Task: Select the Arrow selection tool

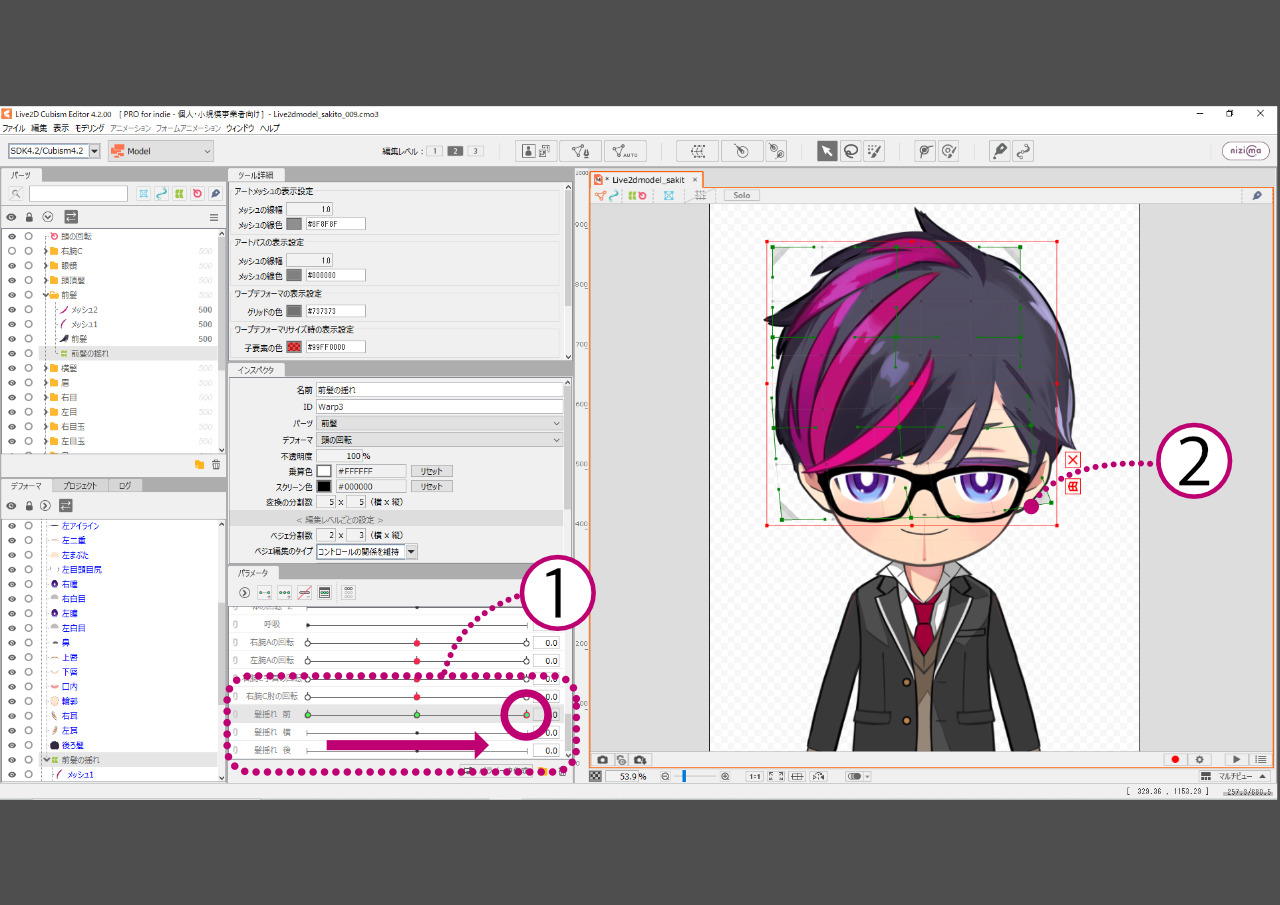Action: (827, 151)
